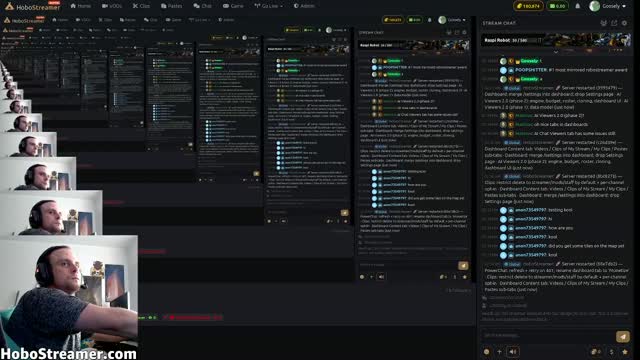Expand the Go Live dropdown menu
This screenshot has height=360, width=640.
pos(268,6)
